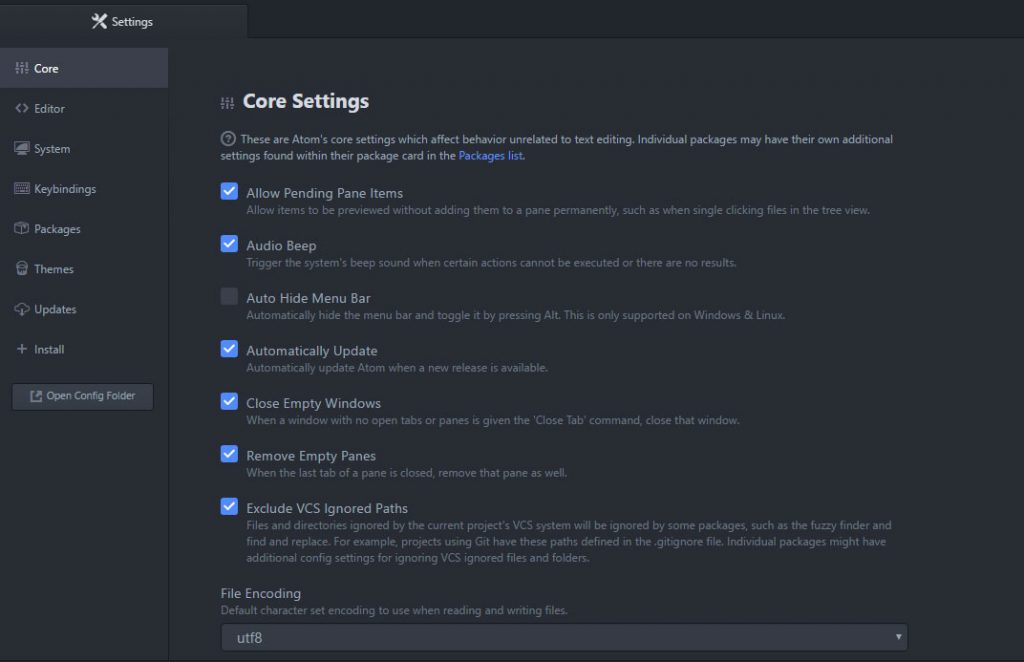
Task: Disable Allow Pending Pane Items
Action: tap(229, 191)
